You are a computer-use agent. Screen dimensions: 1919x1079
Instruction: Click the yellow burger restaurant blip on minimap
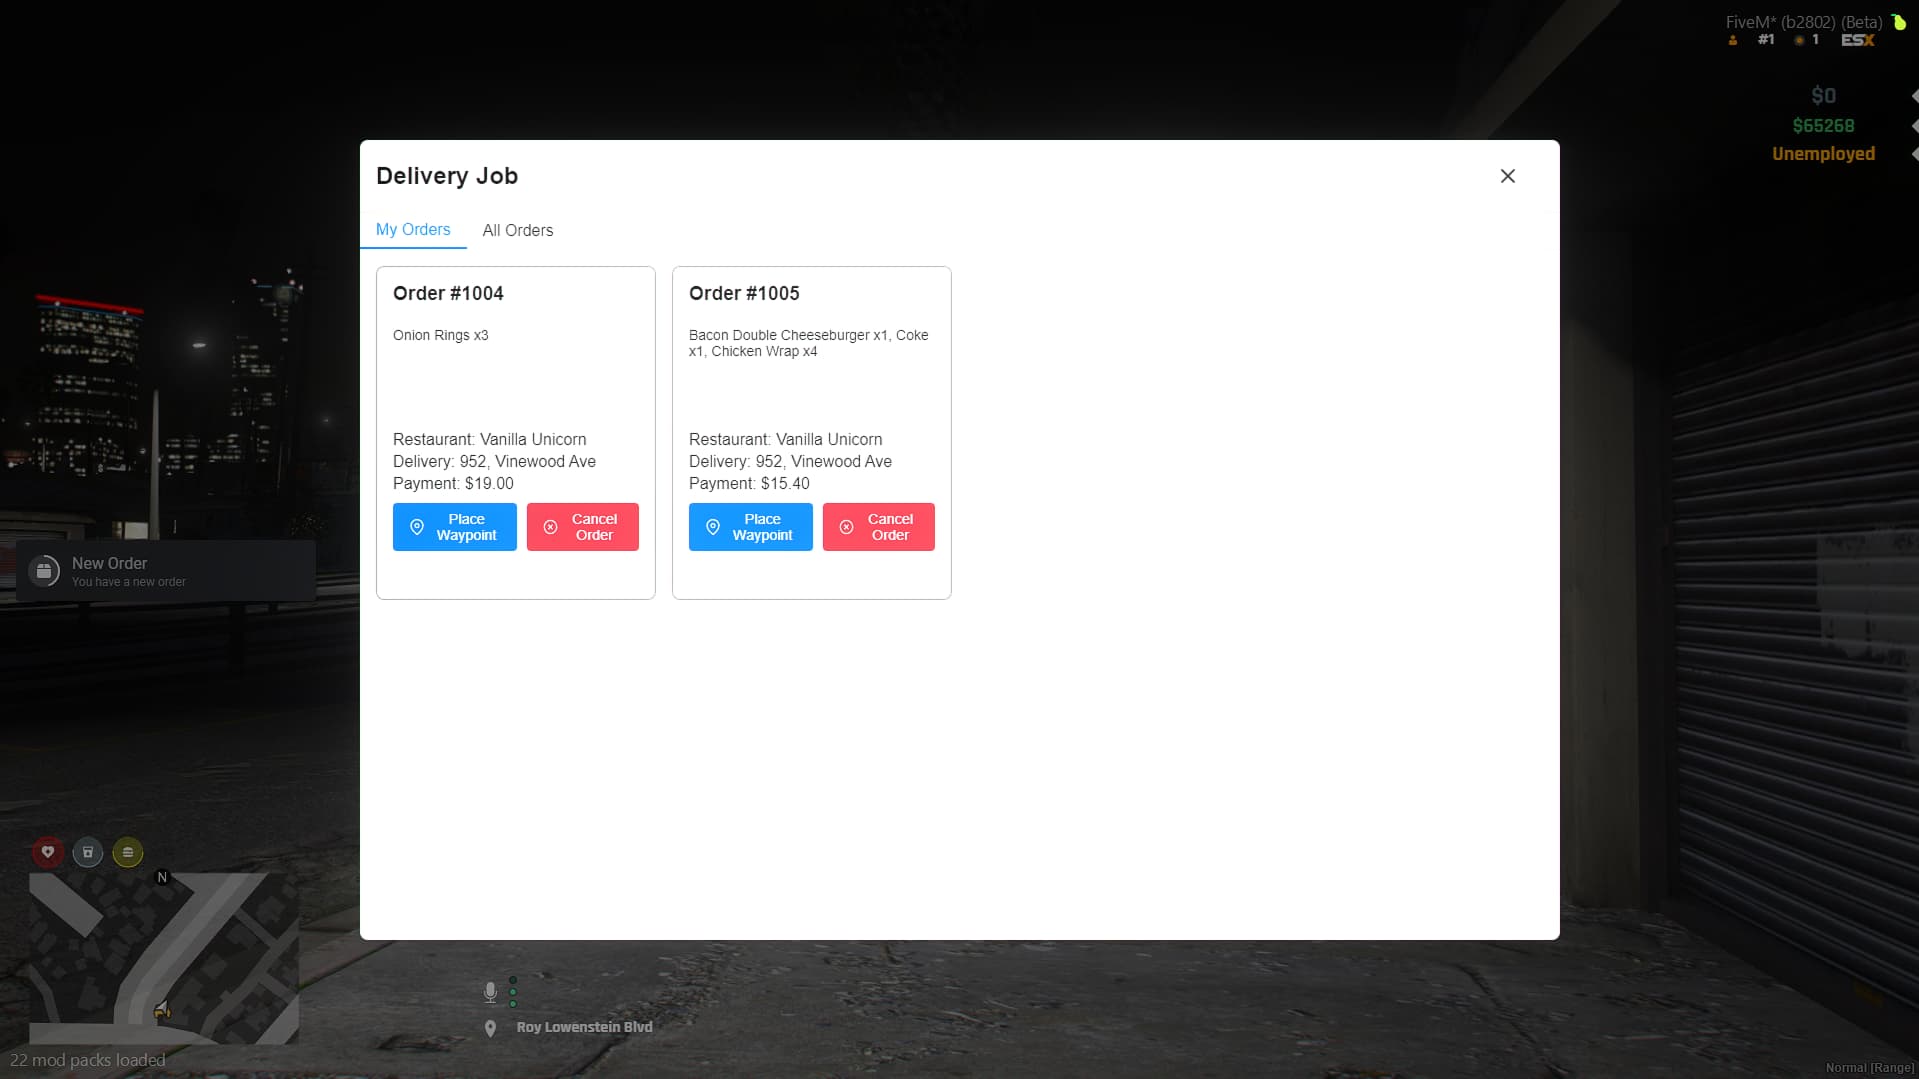click(x=128, y=853)
